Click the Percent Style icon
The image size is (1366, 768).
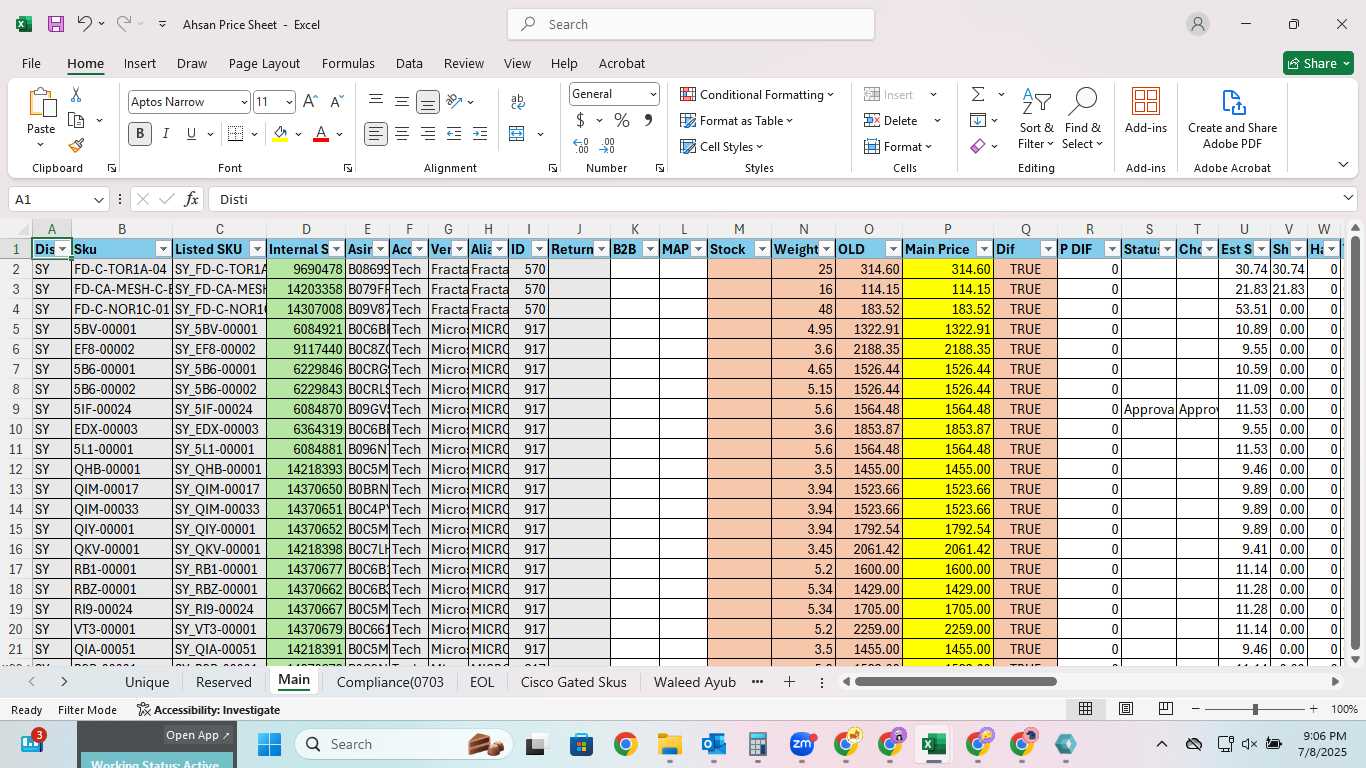point(622,120)
